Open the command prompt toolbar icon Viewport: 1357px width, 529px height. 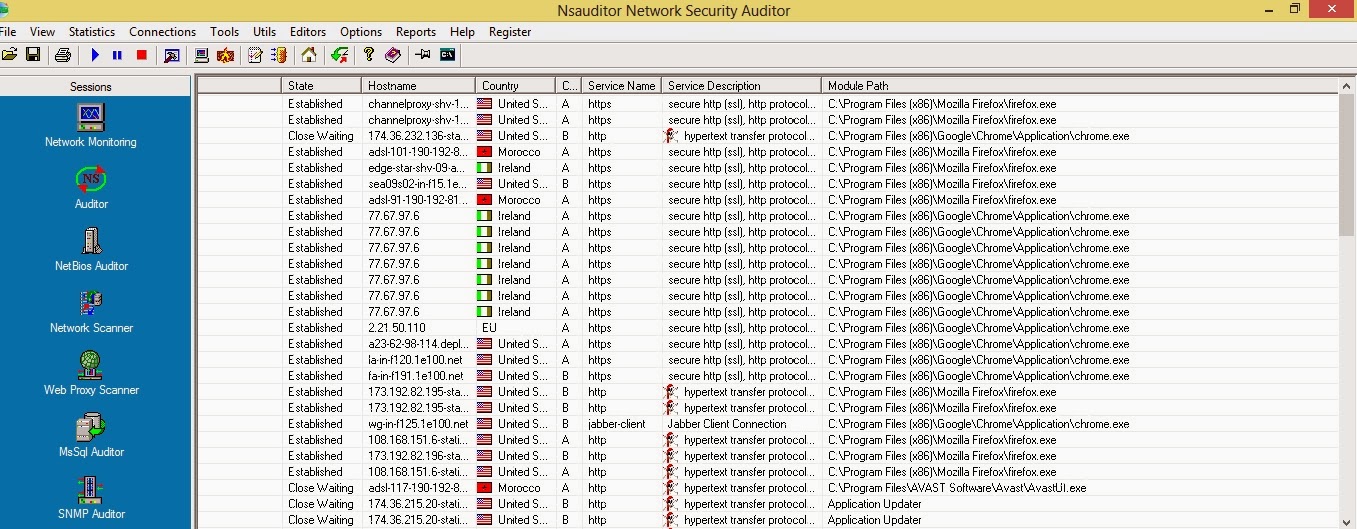447,55
